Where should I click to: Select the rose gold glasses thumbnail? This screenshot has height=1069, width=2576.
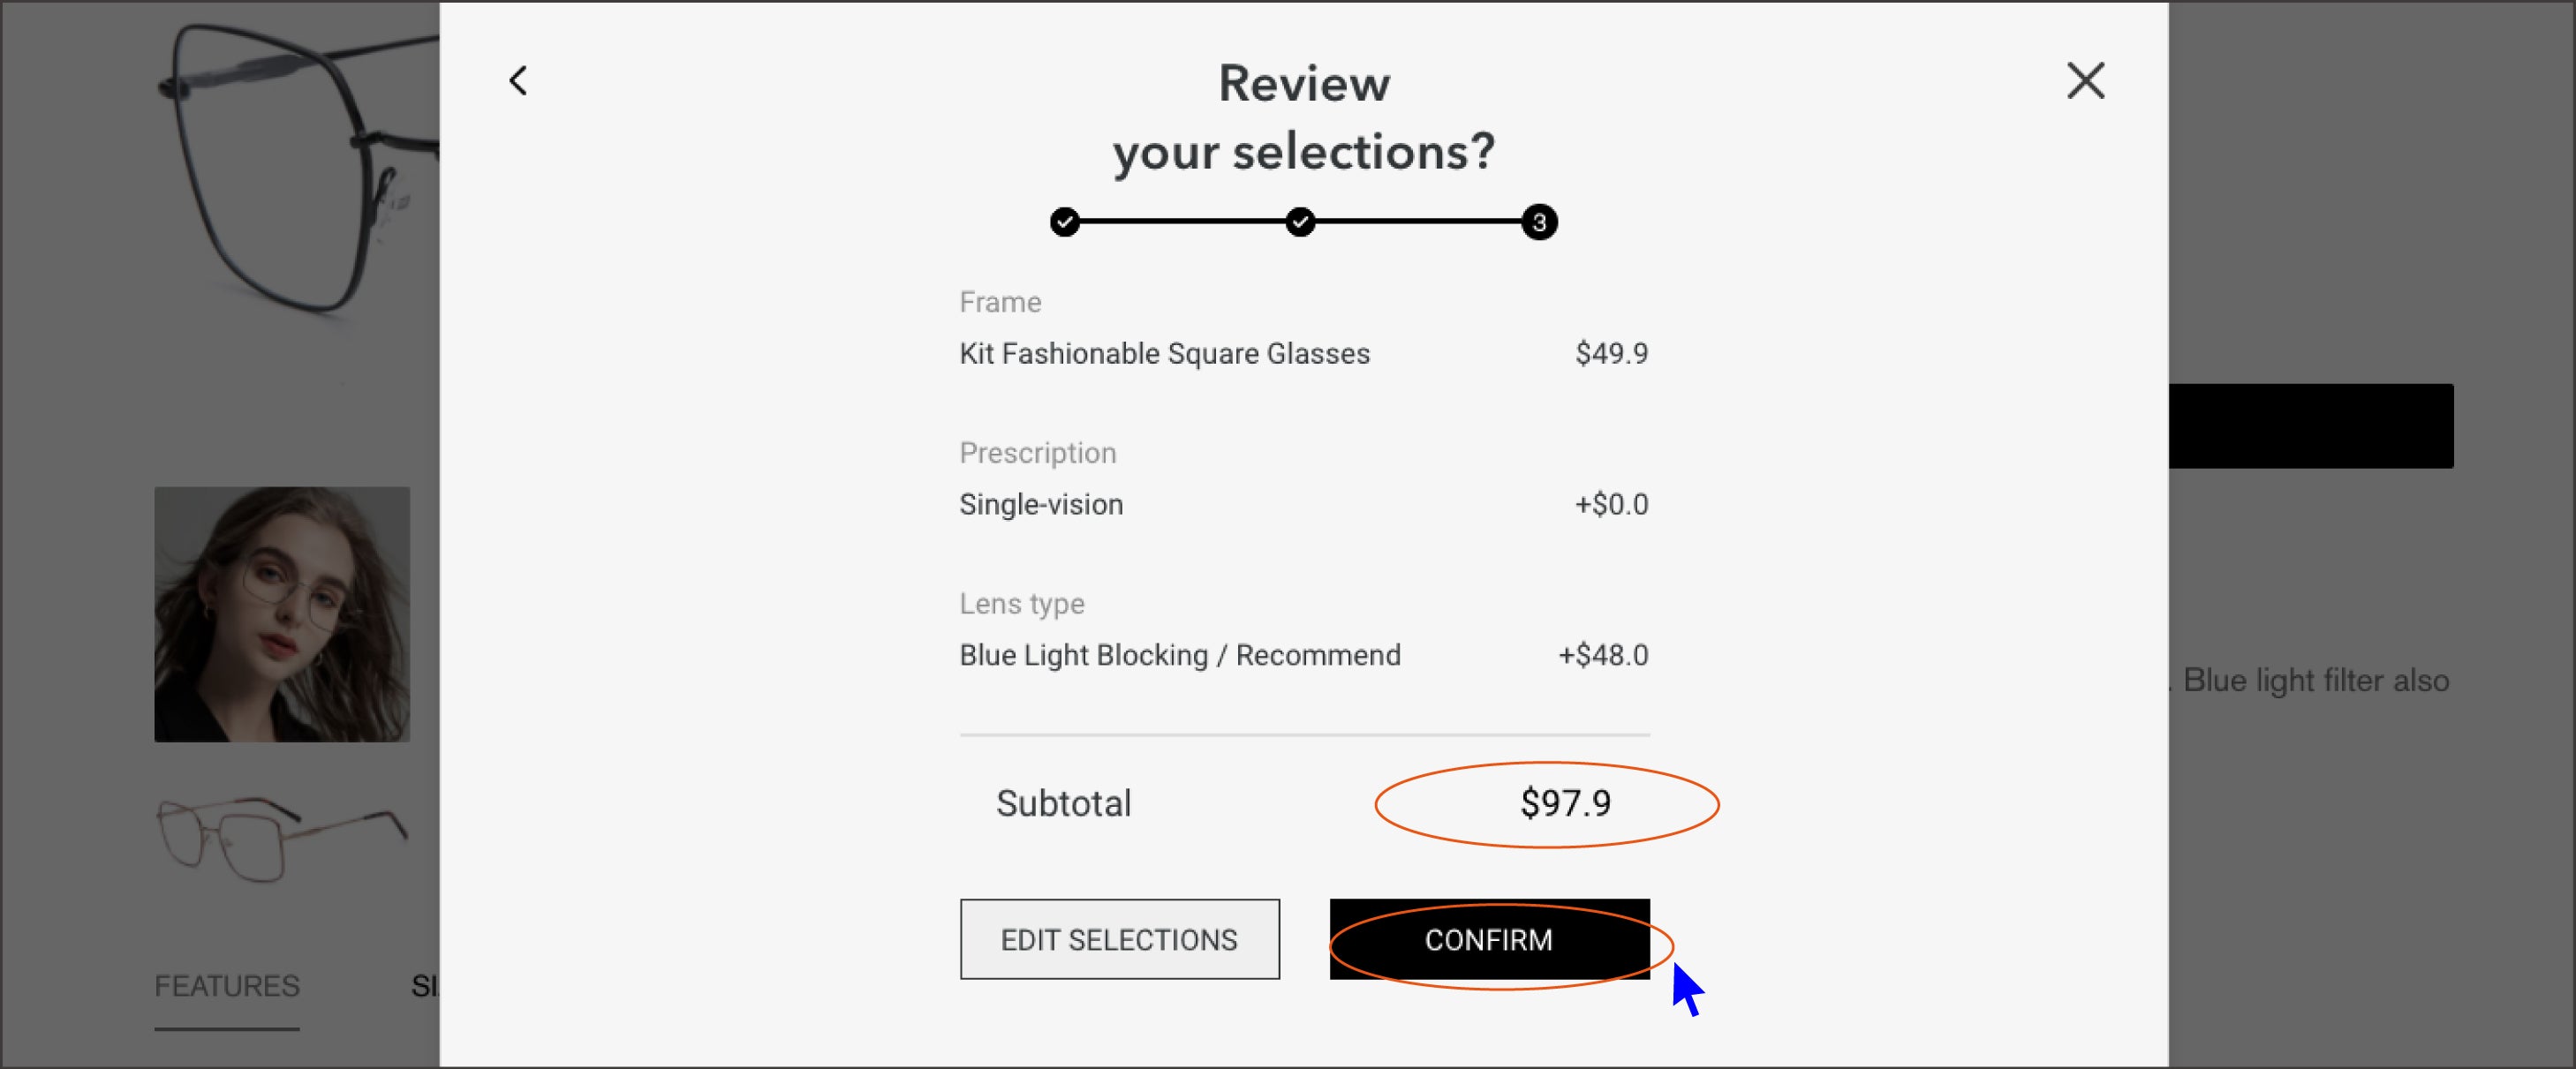tap(282, 838)
